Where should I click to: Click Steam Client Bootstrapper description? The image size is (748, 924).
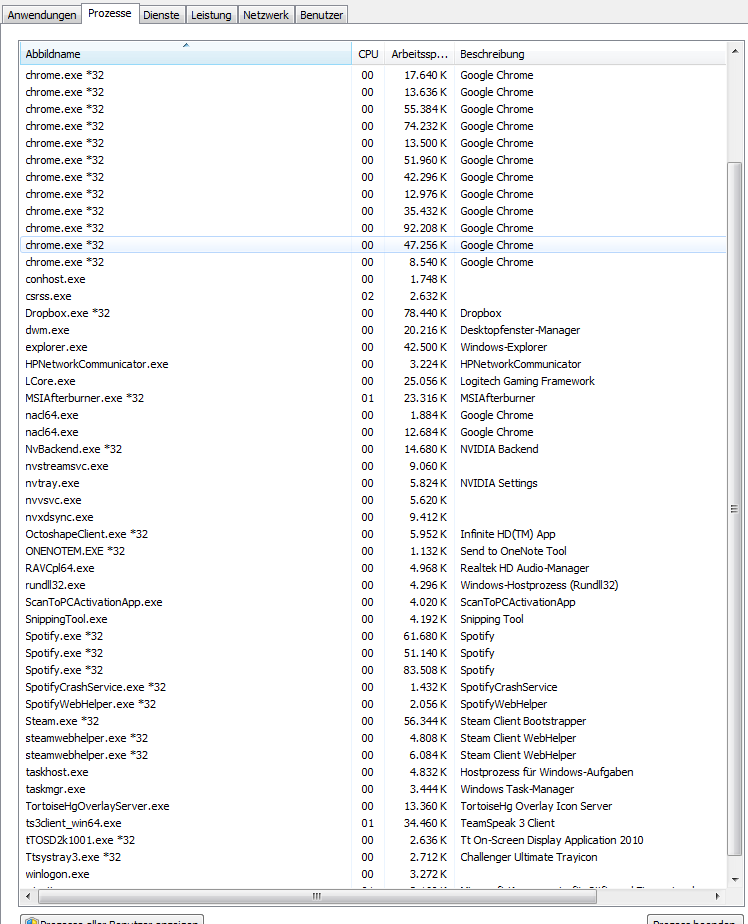tap(523, 721)
